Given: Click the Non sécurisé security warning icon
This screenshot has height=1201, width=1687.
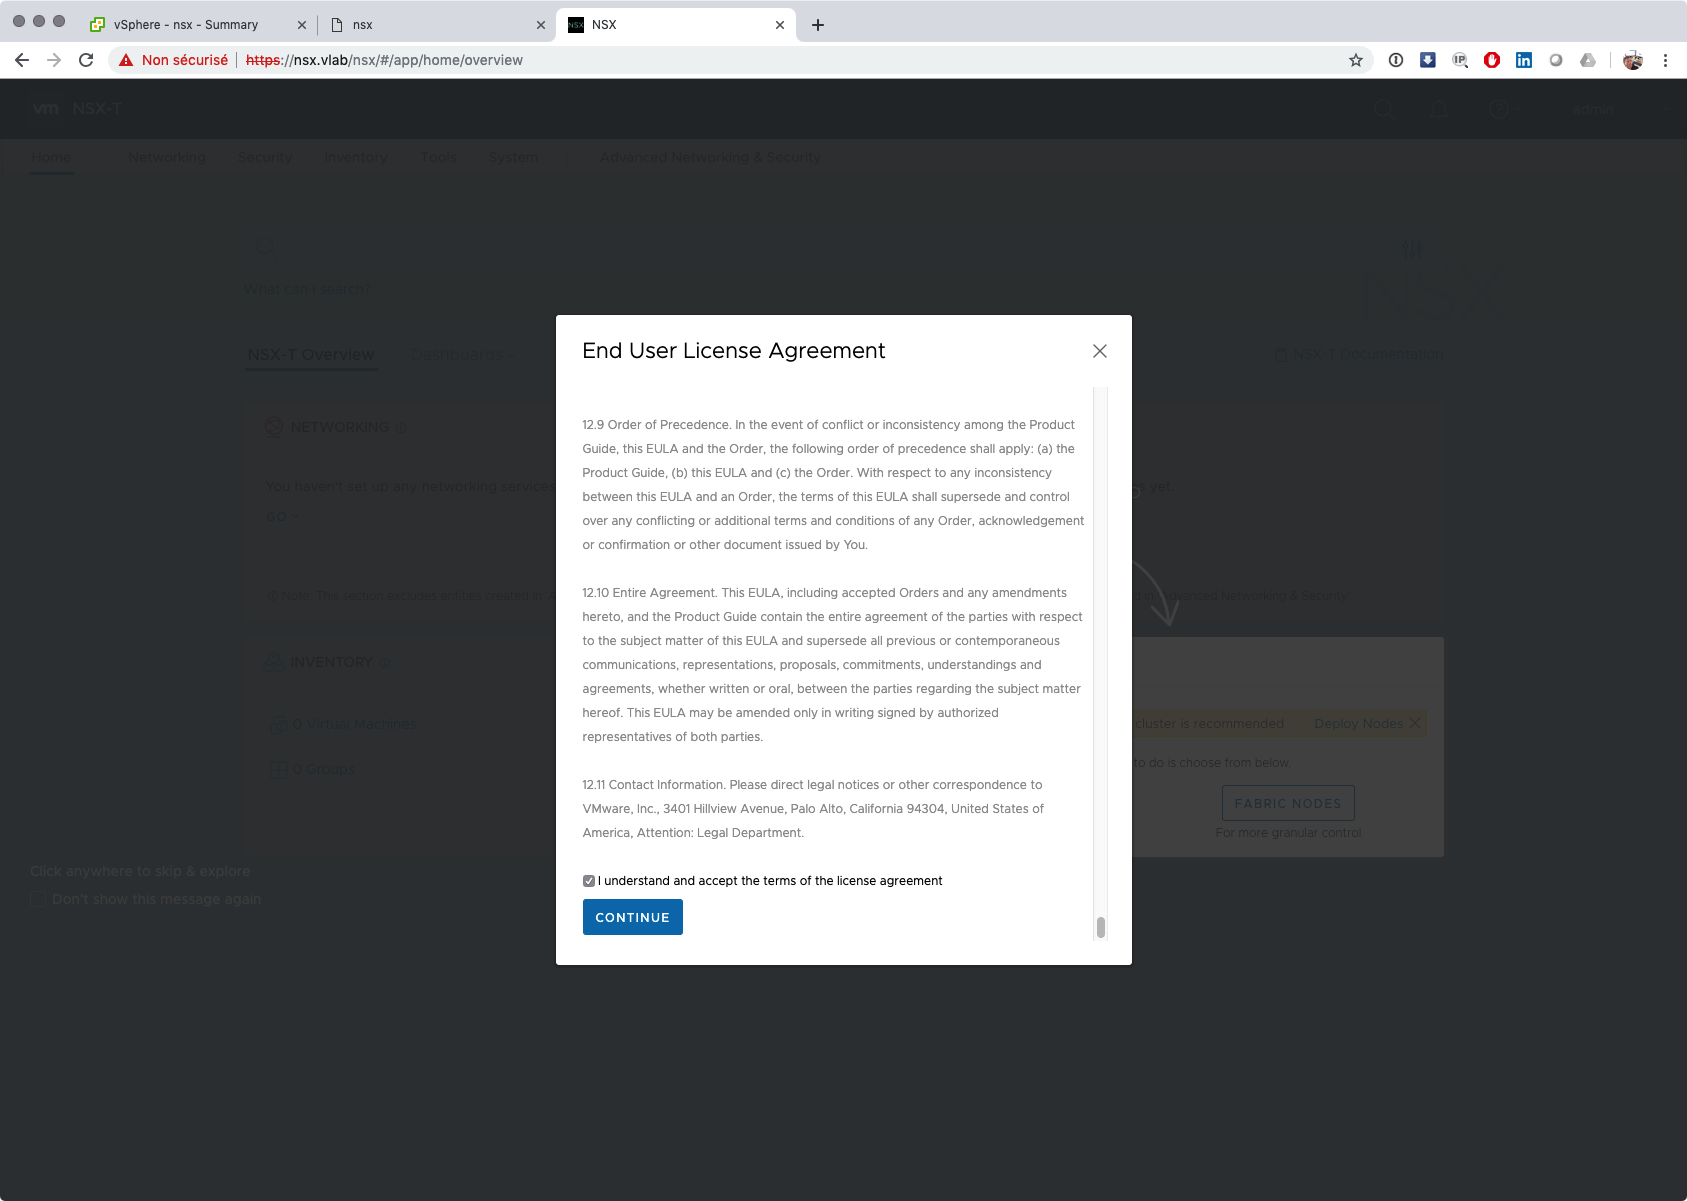Looking at the screenshot, I should click(127, 60).
